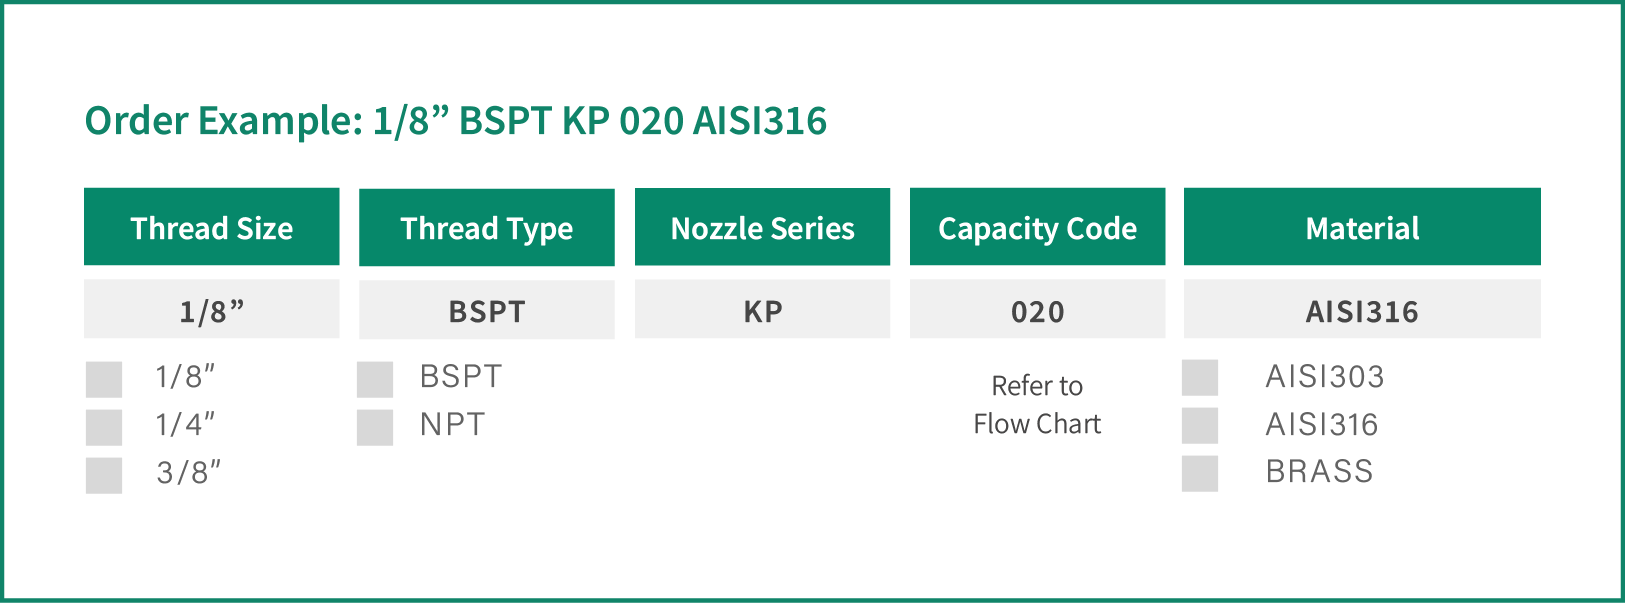Click the Capacity Code header
Screen dimensions: 1625x603
pyautogui.click(x=1037, y=227)
